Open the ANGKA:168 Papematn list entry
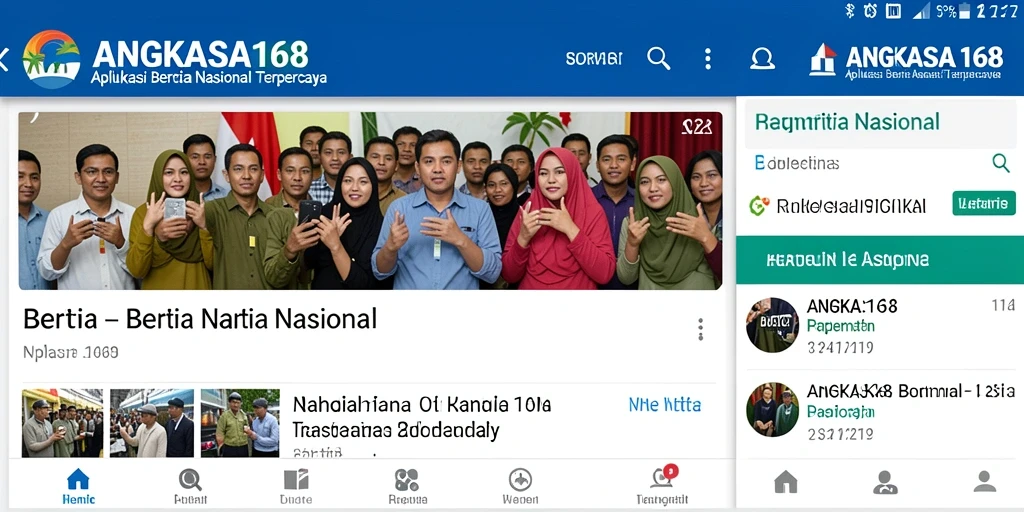Screen dimensions: 1024x512 click(x=880, y=326)
